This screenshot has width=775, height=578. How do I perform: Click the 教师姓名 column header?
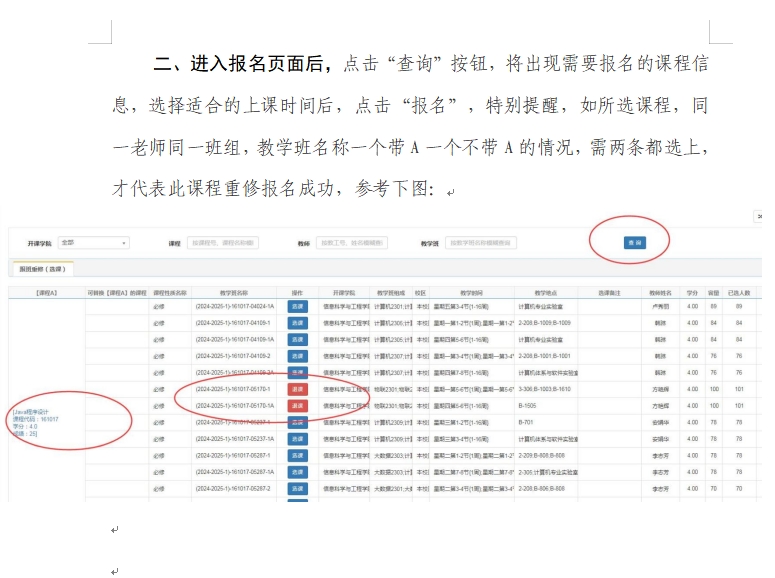pyautogui.click(x=659, y=293)
